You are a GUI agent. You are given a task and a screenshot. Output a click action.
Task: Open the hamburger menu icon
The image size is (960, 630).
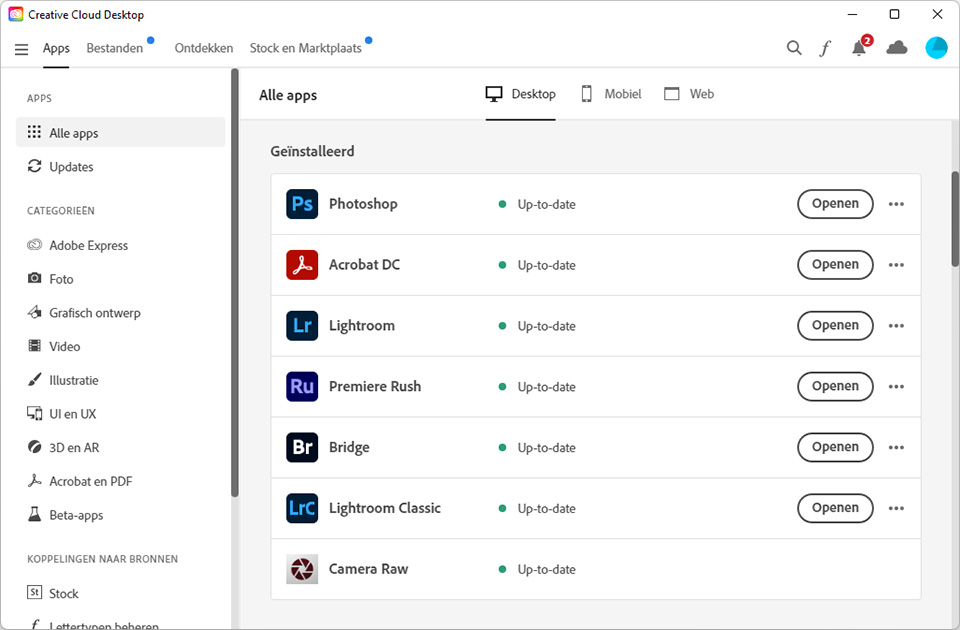pos(21,49)
